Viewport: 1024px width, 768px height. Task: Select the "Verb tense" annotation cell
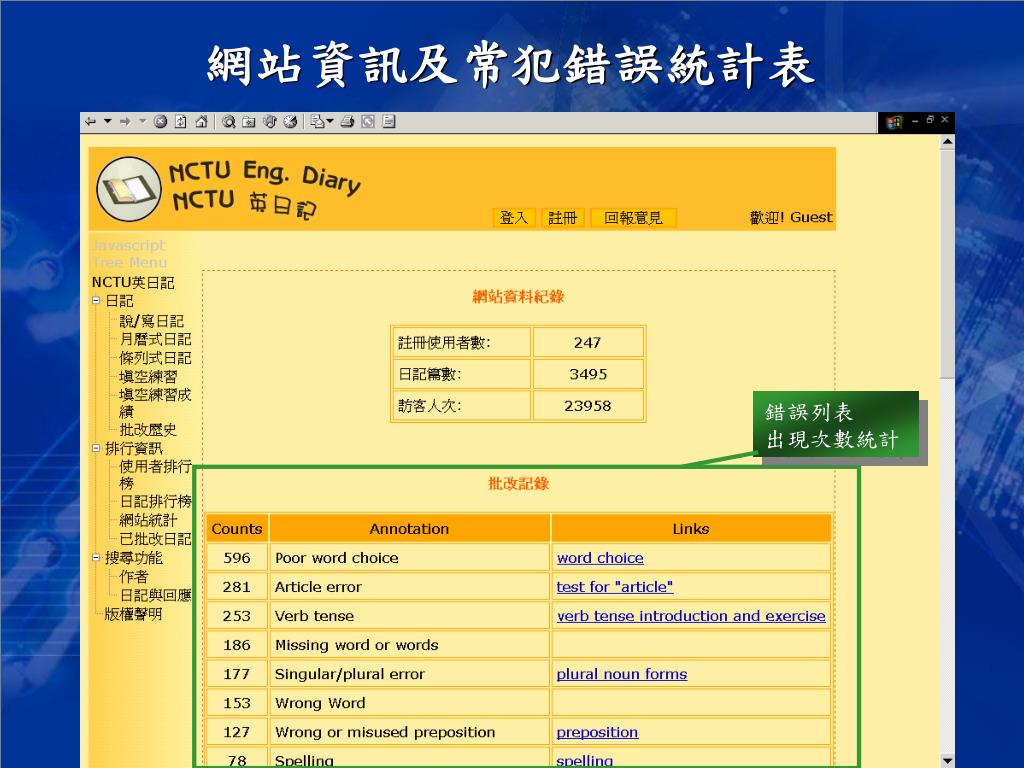409,616
